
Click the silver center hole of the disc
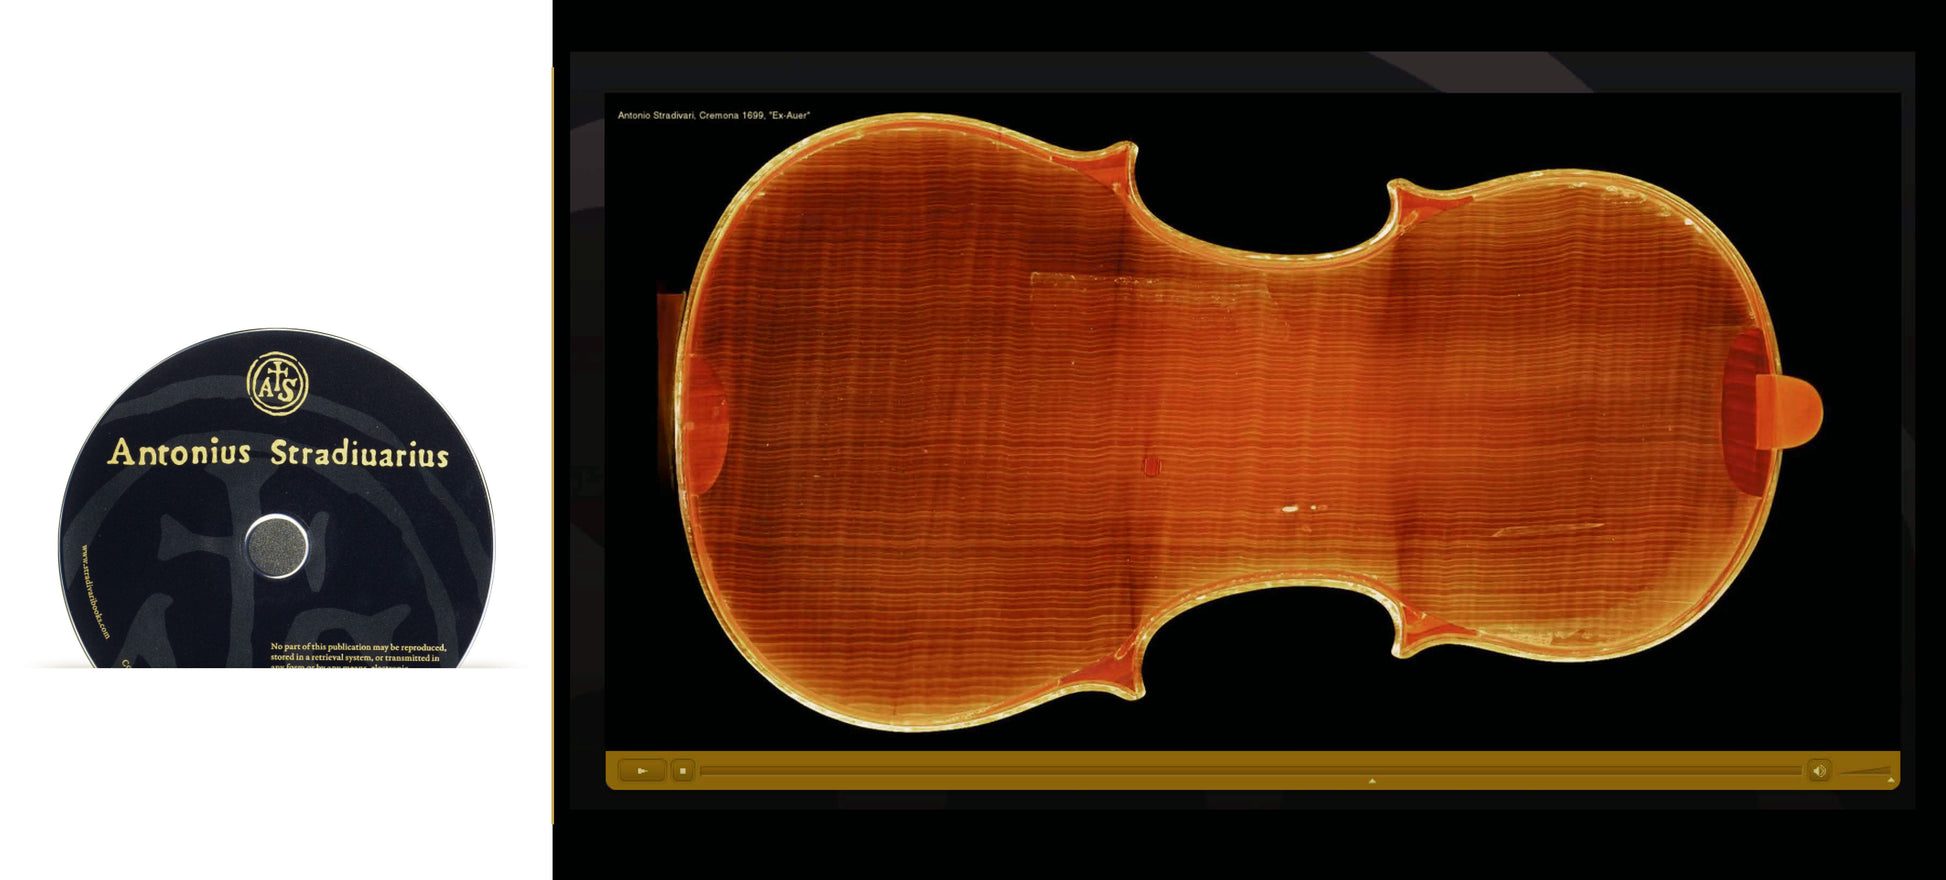(x=277, y=546)
